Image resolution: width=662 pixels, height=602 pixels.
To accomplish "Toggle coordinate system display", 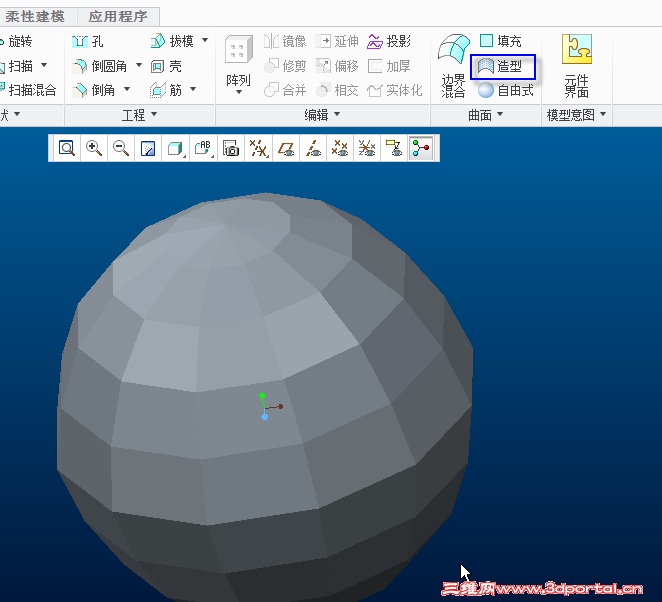I will pos(367,148).
